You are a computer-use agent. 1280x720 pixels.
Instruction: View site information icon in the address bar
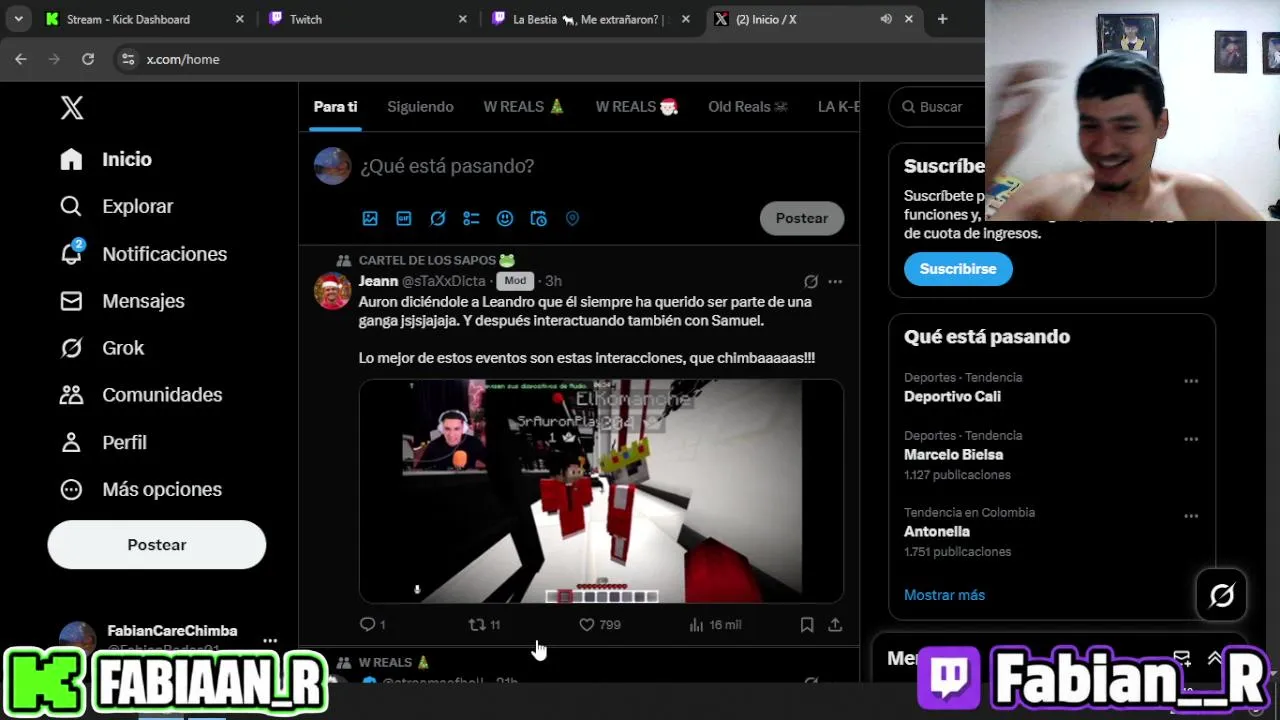coord(128,59)
